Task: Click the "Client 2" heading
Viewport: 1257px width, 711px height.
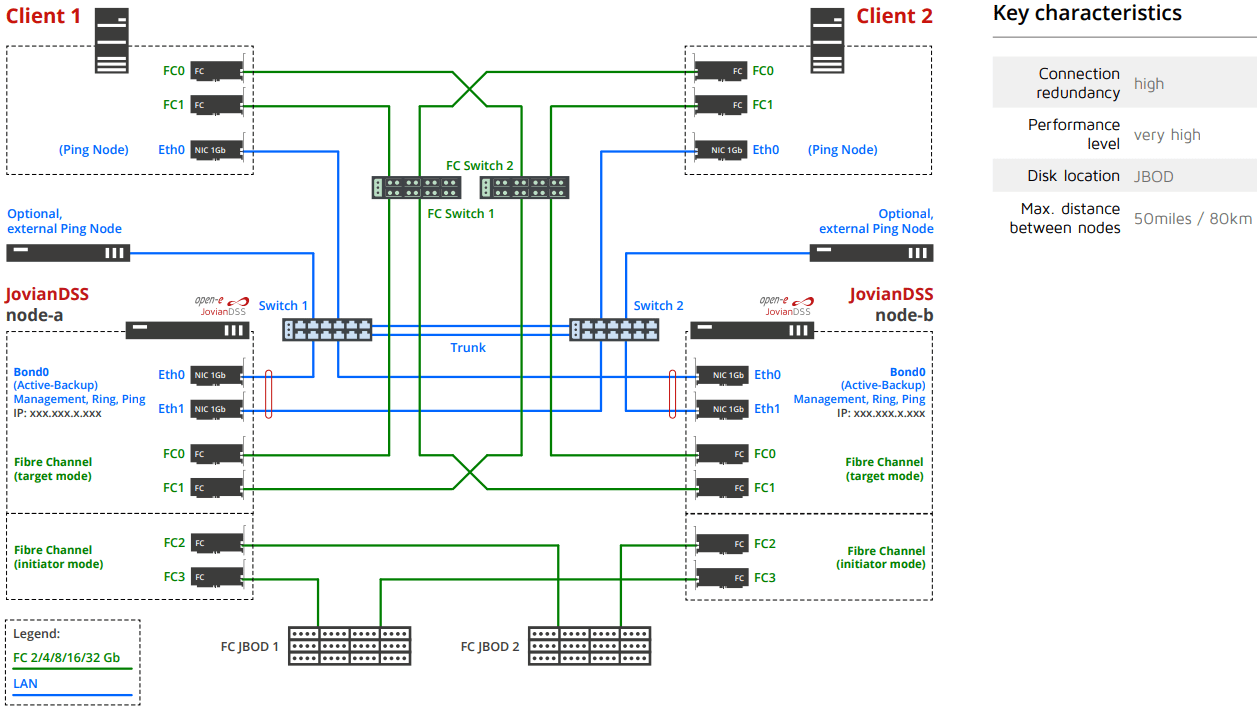Action: [894, 16]
